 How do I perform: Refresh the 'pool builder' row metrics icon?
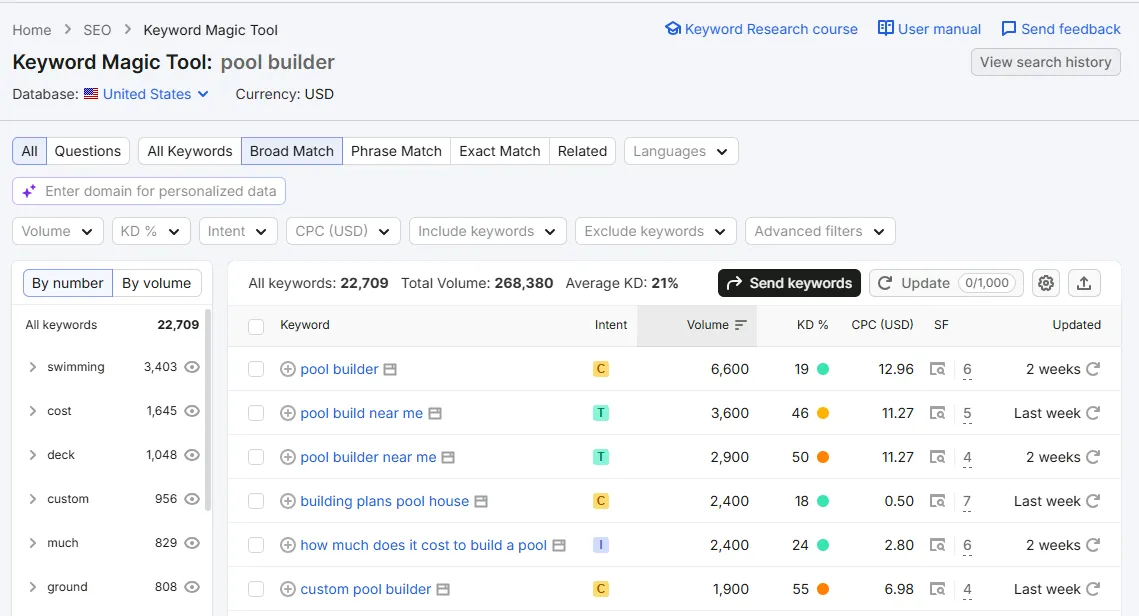[1093, 369]
